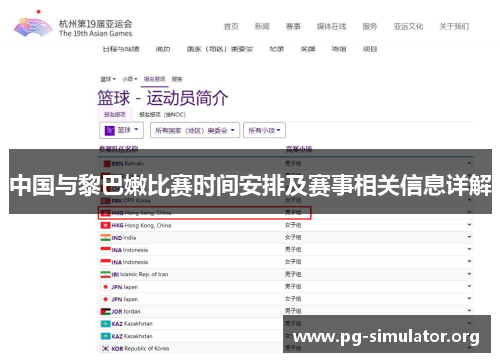500x362 pixels.
Task: Go to the 纪录 records page
Action: (x=277, y=49)
